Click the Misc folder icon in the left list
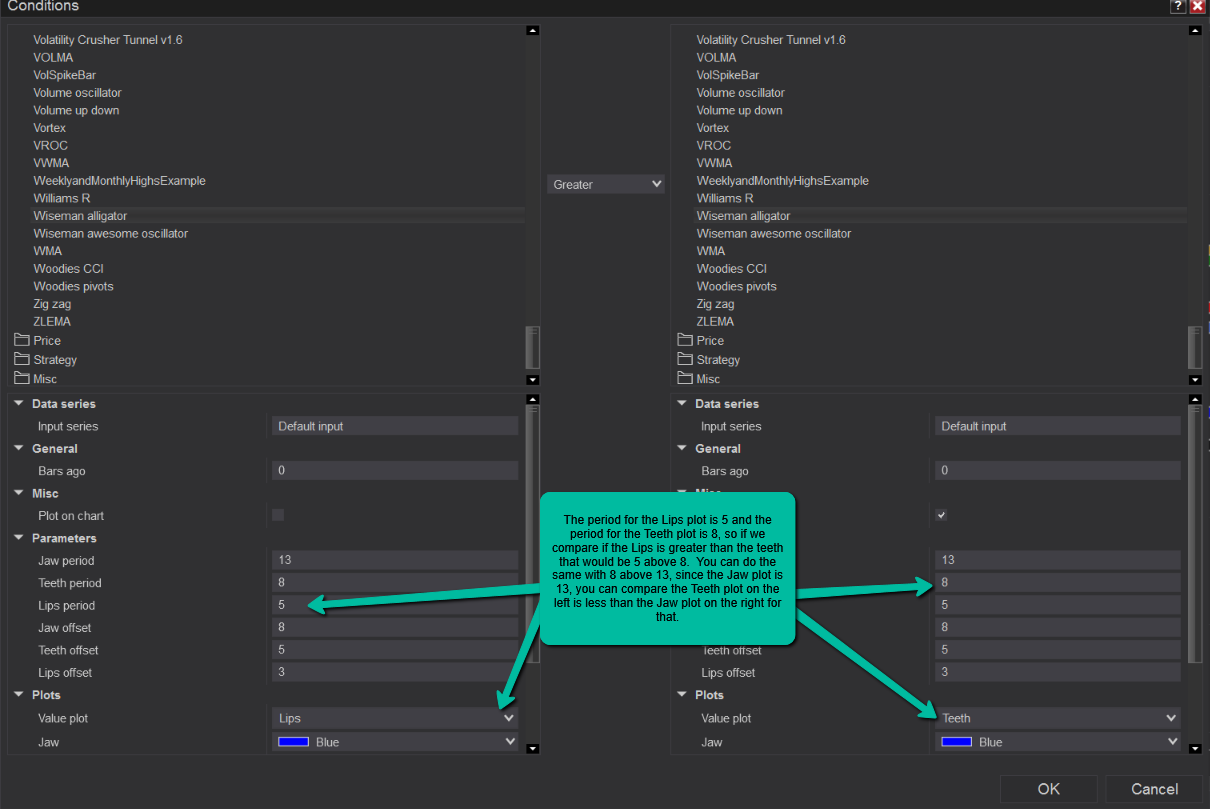Image resolution: width=1210 pixels, height=809 pixels. [22, 378]
